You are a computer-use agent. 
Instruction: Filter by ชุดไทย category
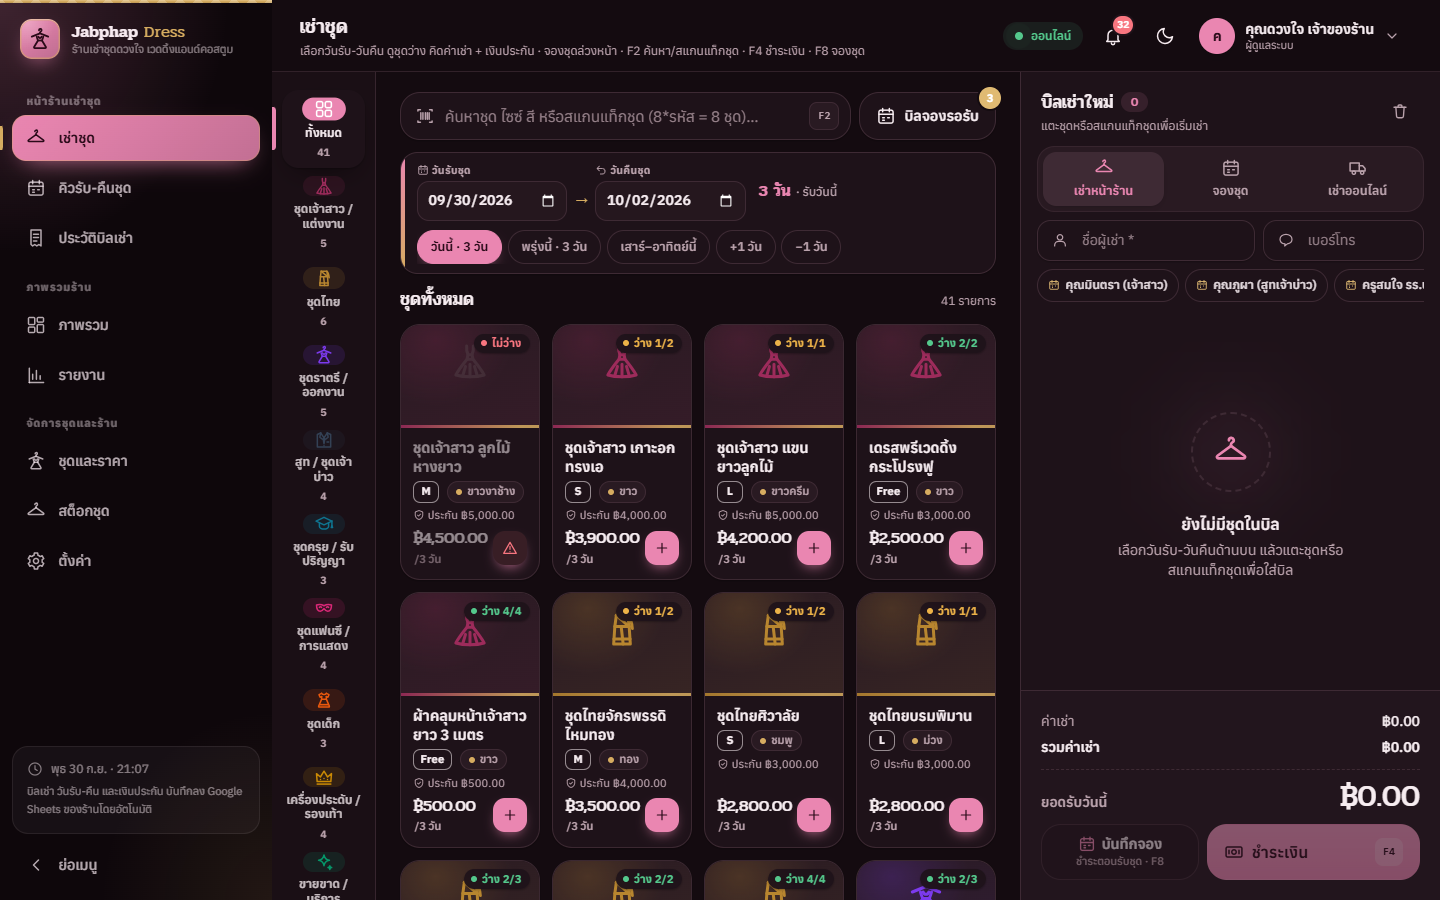(323, 297)
